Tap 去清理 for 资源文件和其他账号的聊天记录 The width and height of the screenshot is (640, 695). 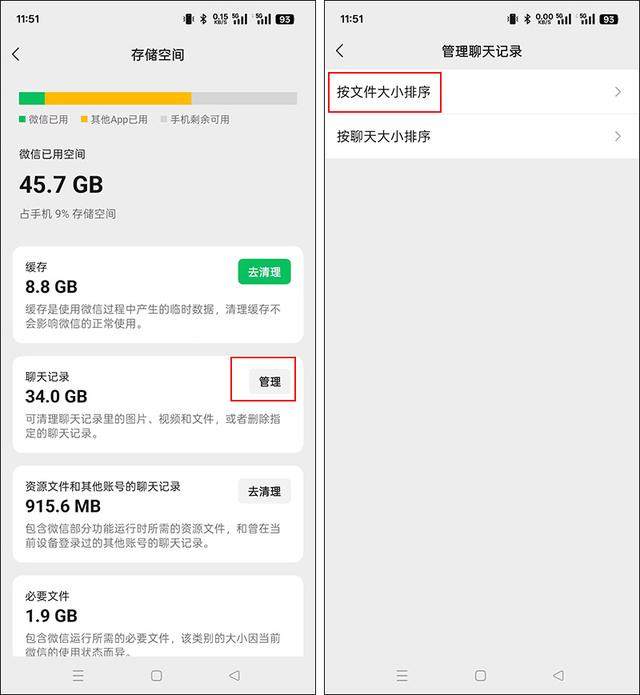click(264, 491)
